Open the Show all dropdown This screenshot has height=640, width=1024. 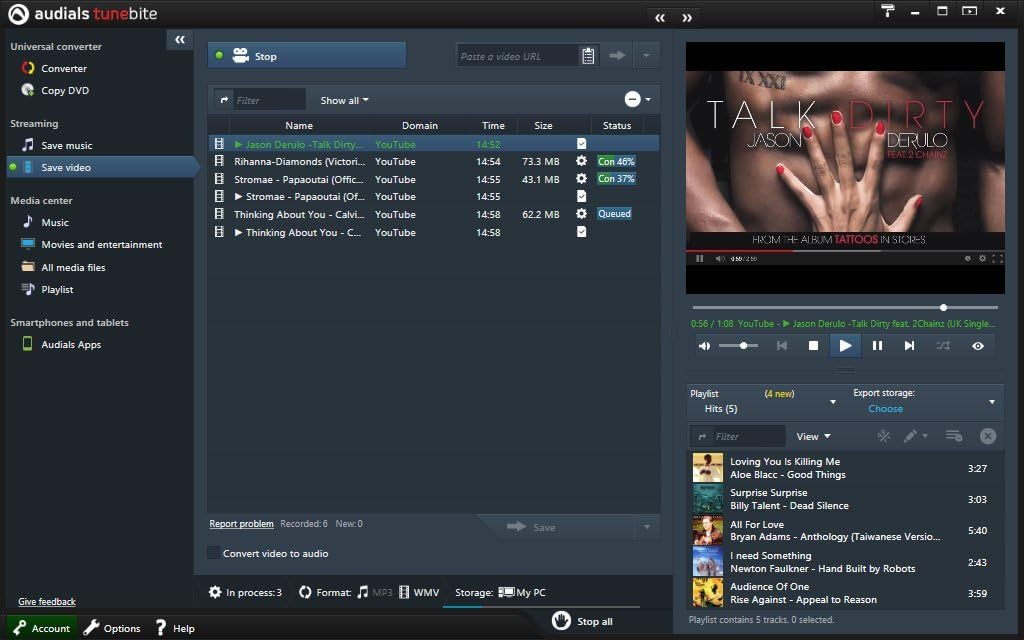point(344,100)
